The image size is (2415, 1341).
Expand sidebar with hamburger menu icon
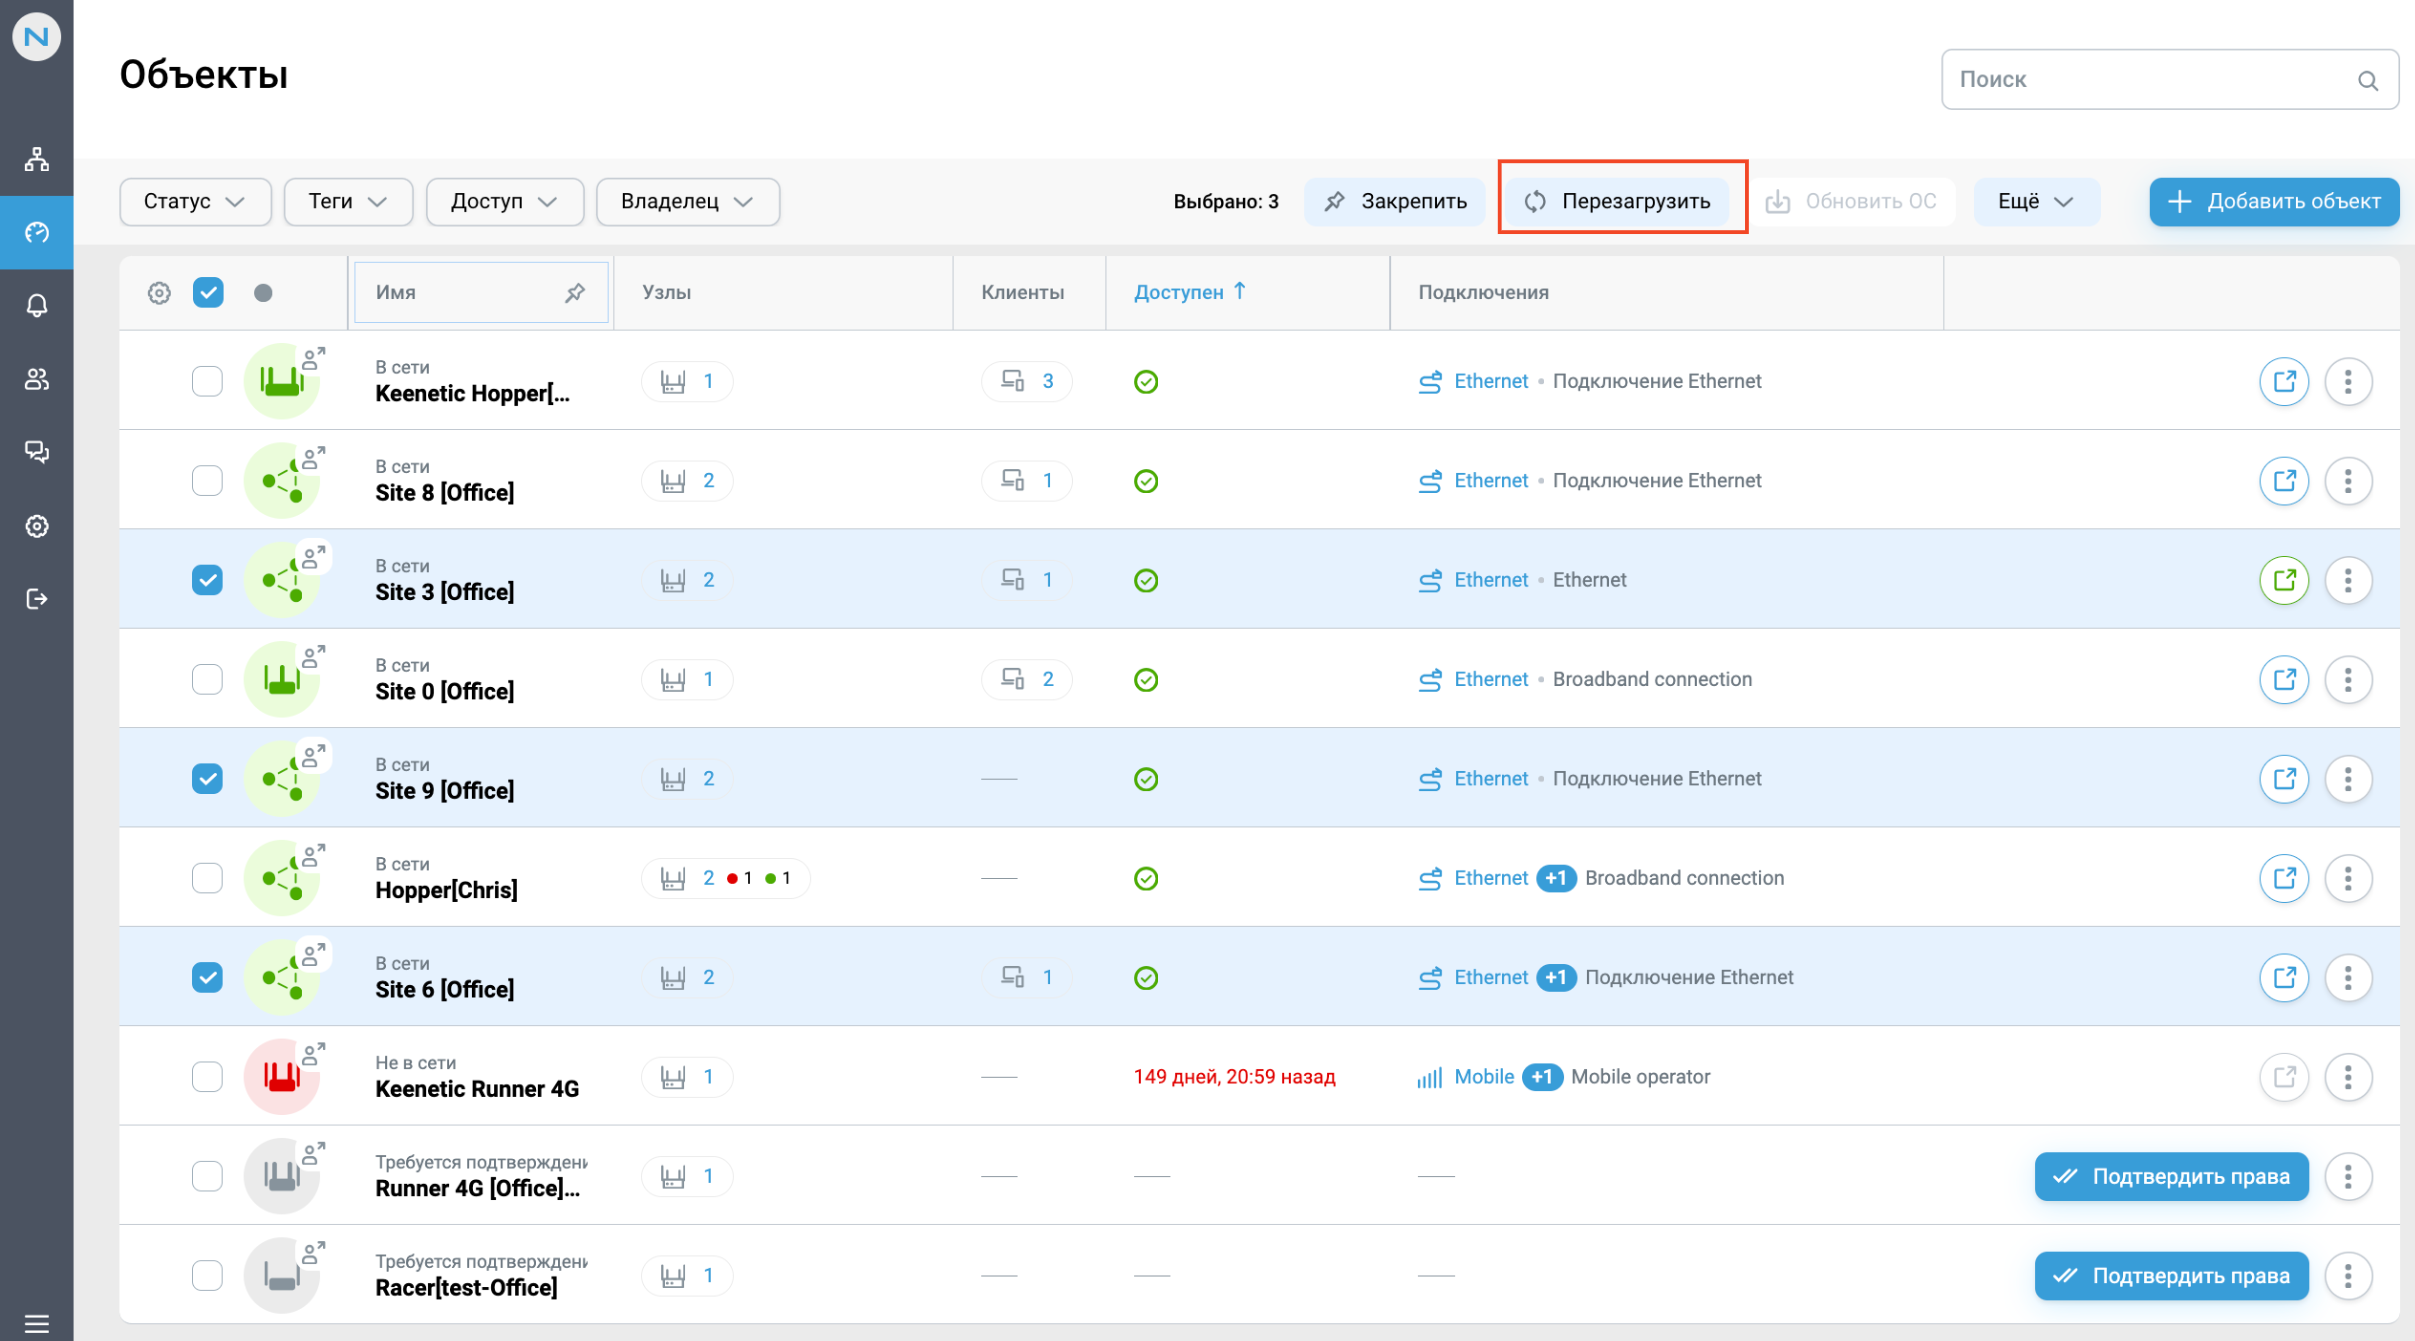[x=37, y=1323]
